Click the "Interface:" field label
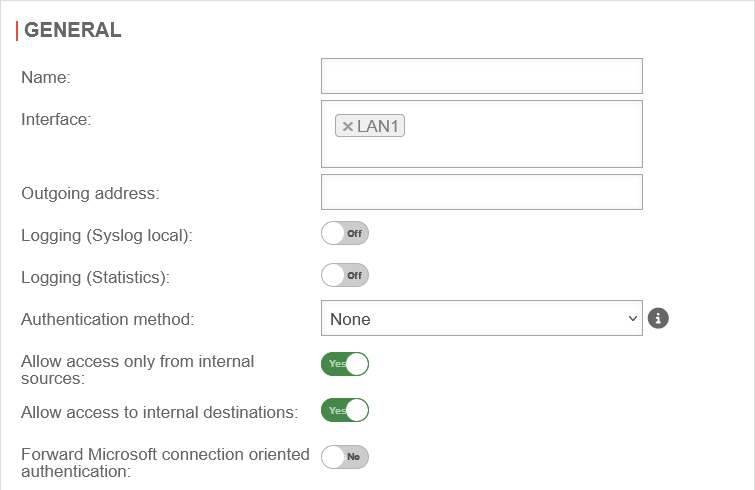The width and height of the screenshot is (755, 490). [56, 120]
